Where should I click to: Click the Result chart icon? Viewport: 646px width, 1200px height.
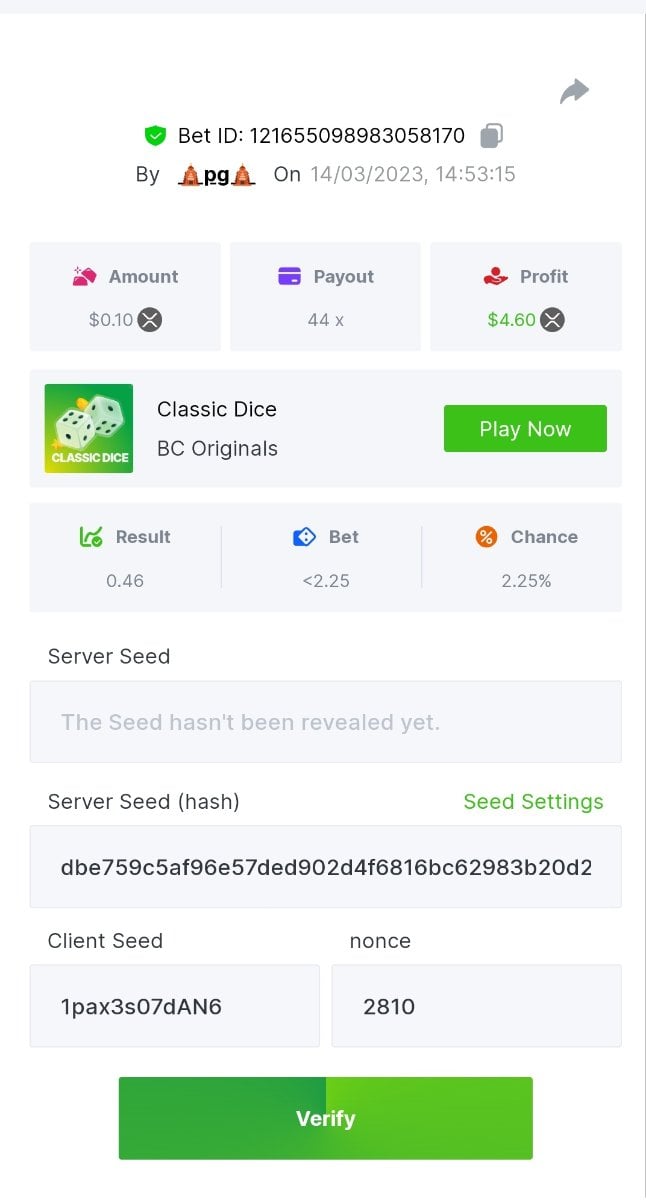(x=91, y=537)
